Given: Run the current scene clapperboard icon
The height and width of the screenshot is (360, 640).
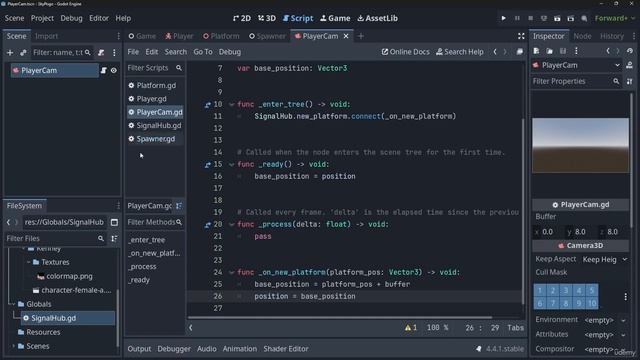Looking at the screenshot, I should (557, 18).
